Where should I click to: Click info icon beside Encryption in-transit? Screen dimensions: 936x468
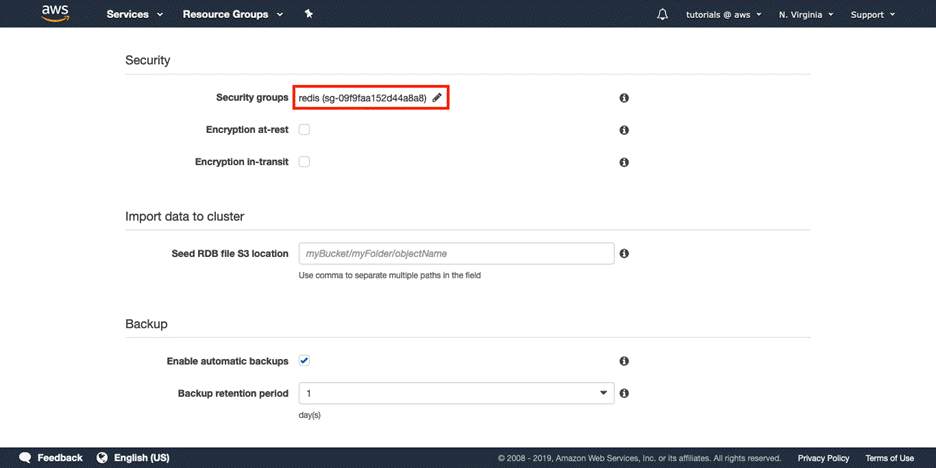[x=624, y=162]
